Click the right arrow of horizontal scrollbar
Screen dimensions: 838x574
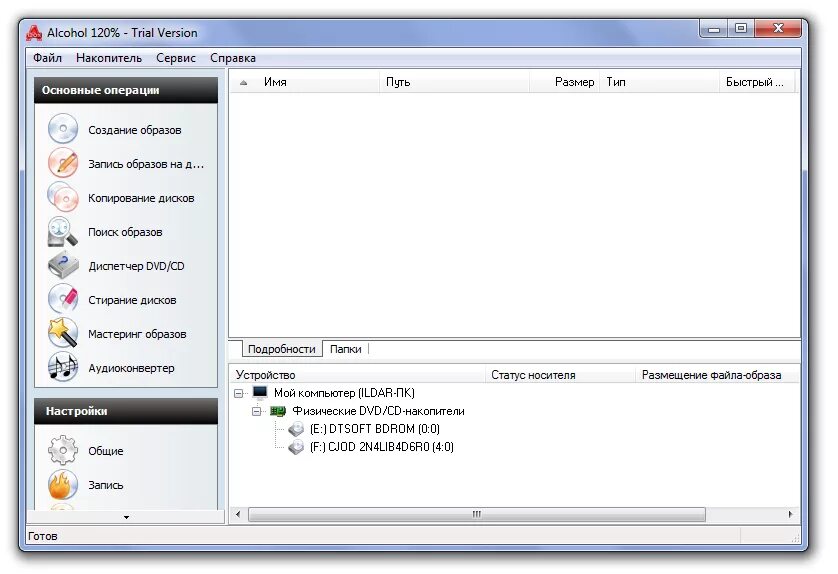pos(790,514)
